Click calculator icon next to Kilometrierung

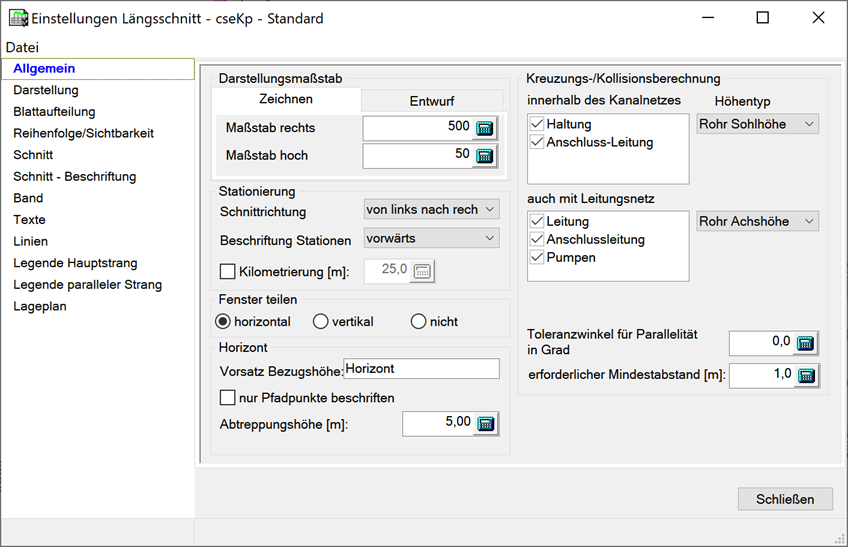tap(422, 270)
